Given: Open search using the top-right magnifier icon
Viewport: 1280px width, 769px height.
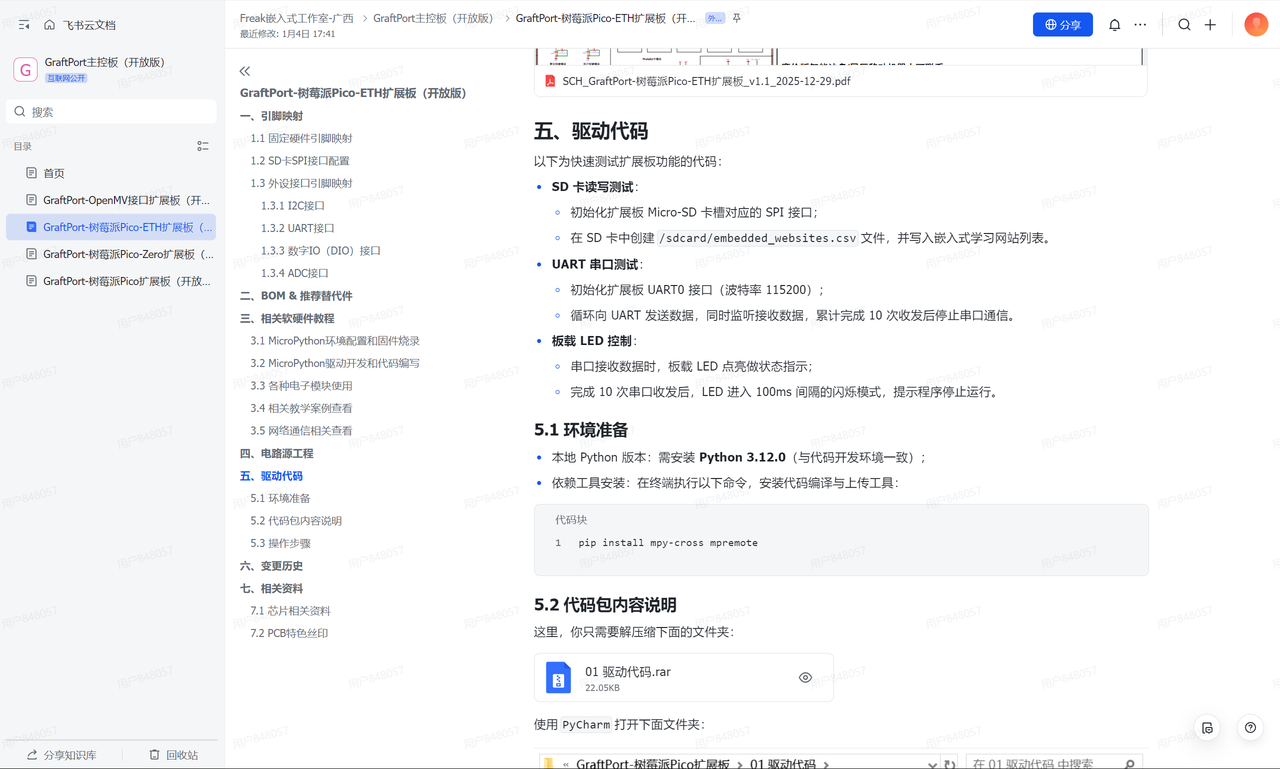Looking at the screenshot, I should point(1184,25).
